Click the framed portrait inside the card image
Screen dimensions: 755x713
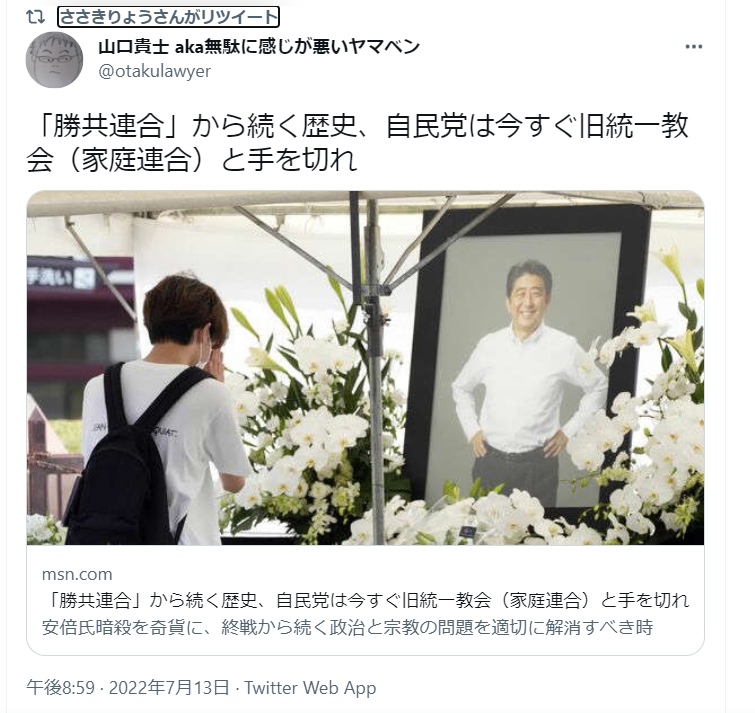(527, 356)
